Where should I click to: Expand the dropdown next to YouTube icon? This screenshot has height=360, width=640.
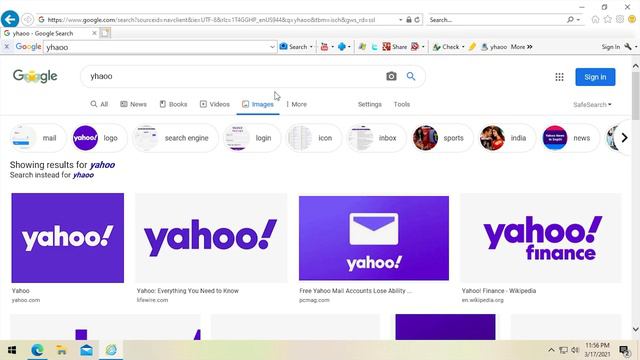point(332,47)
